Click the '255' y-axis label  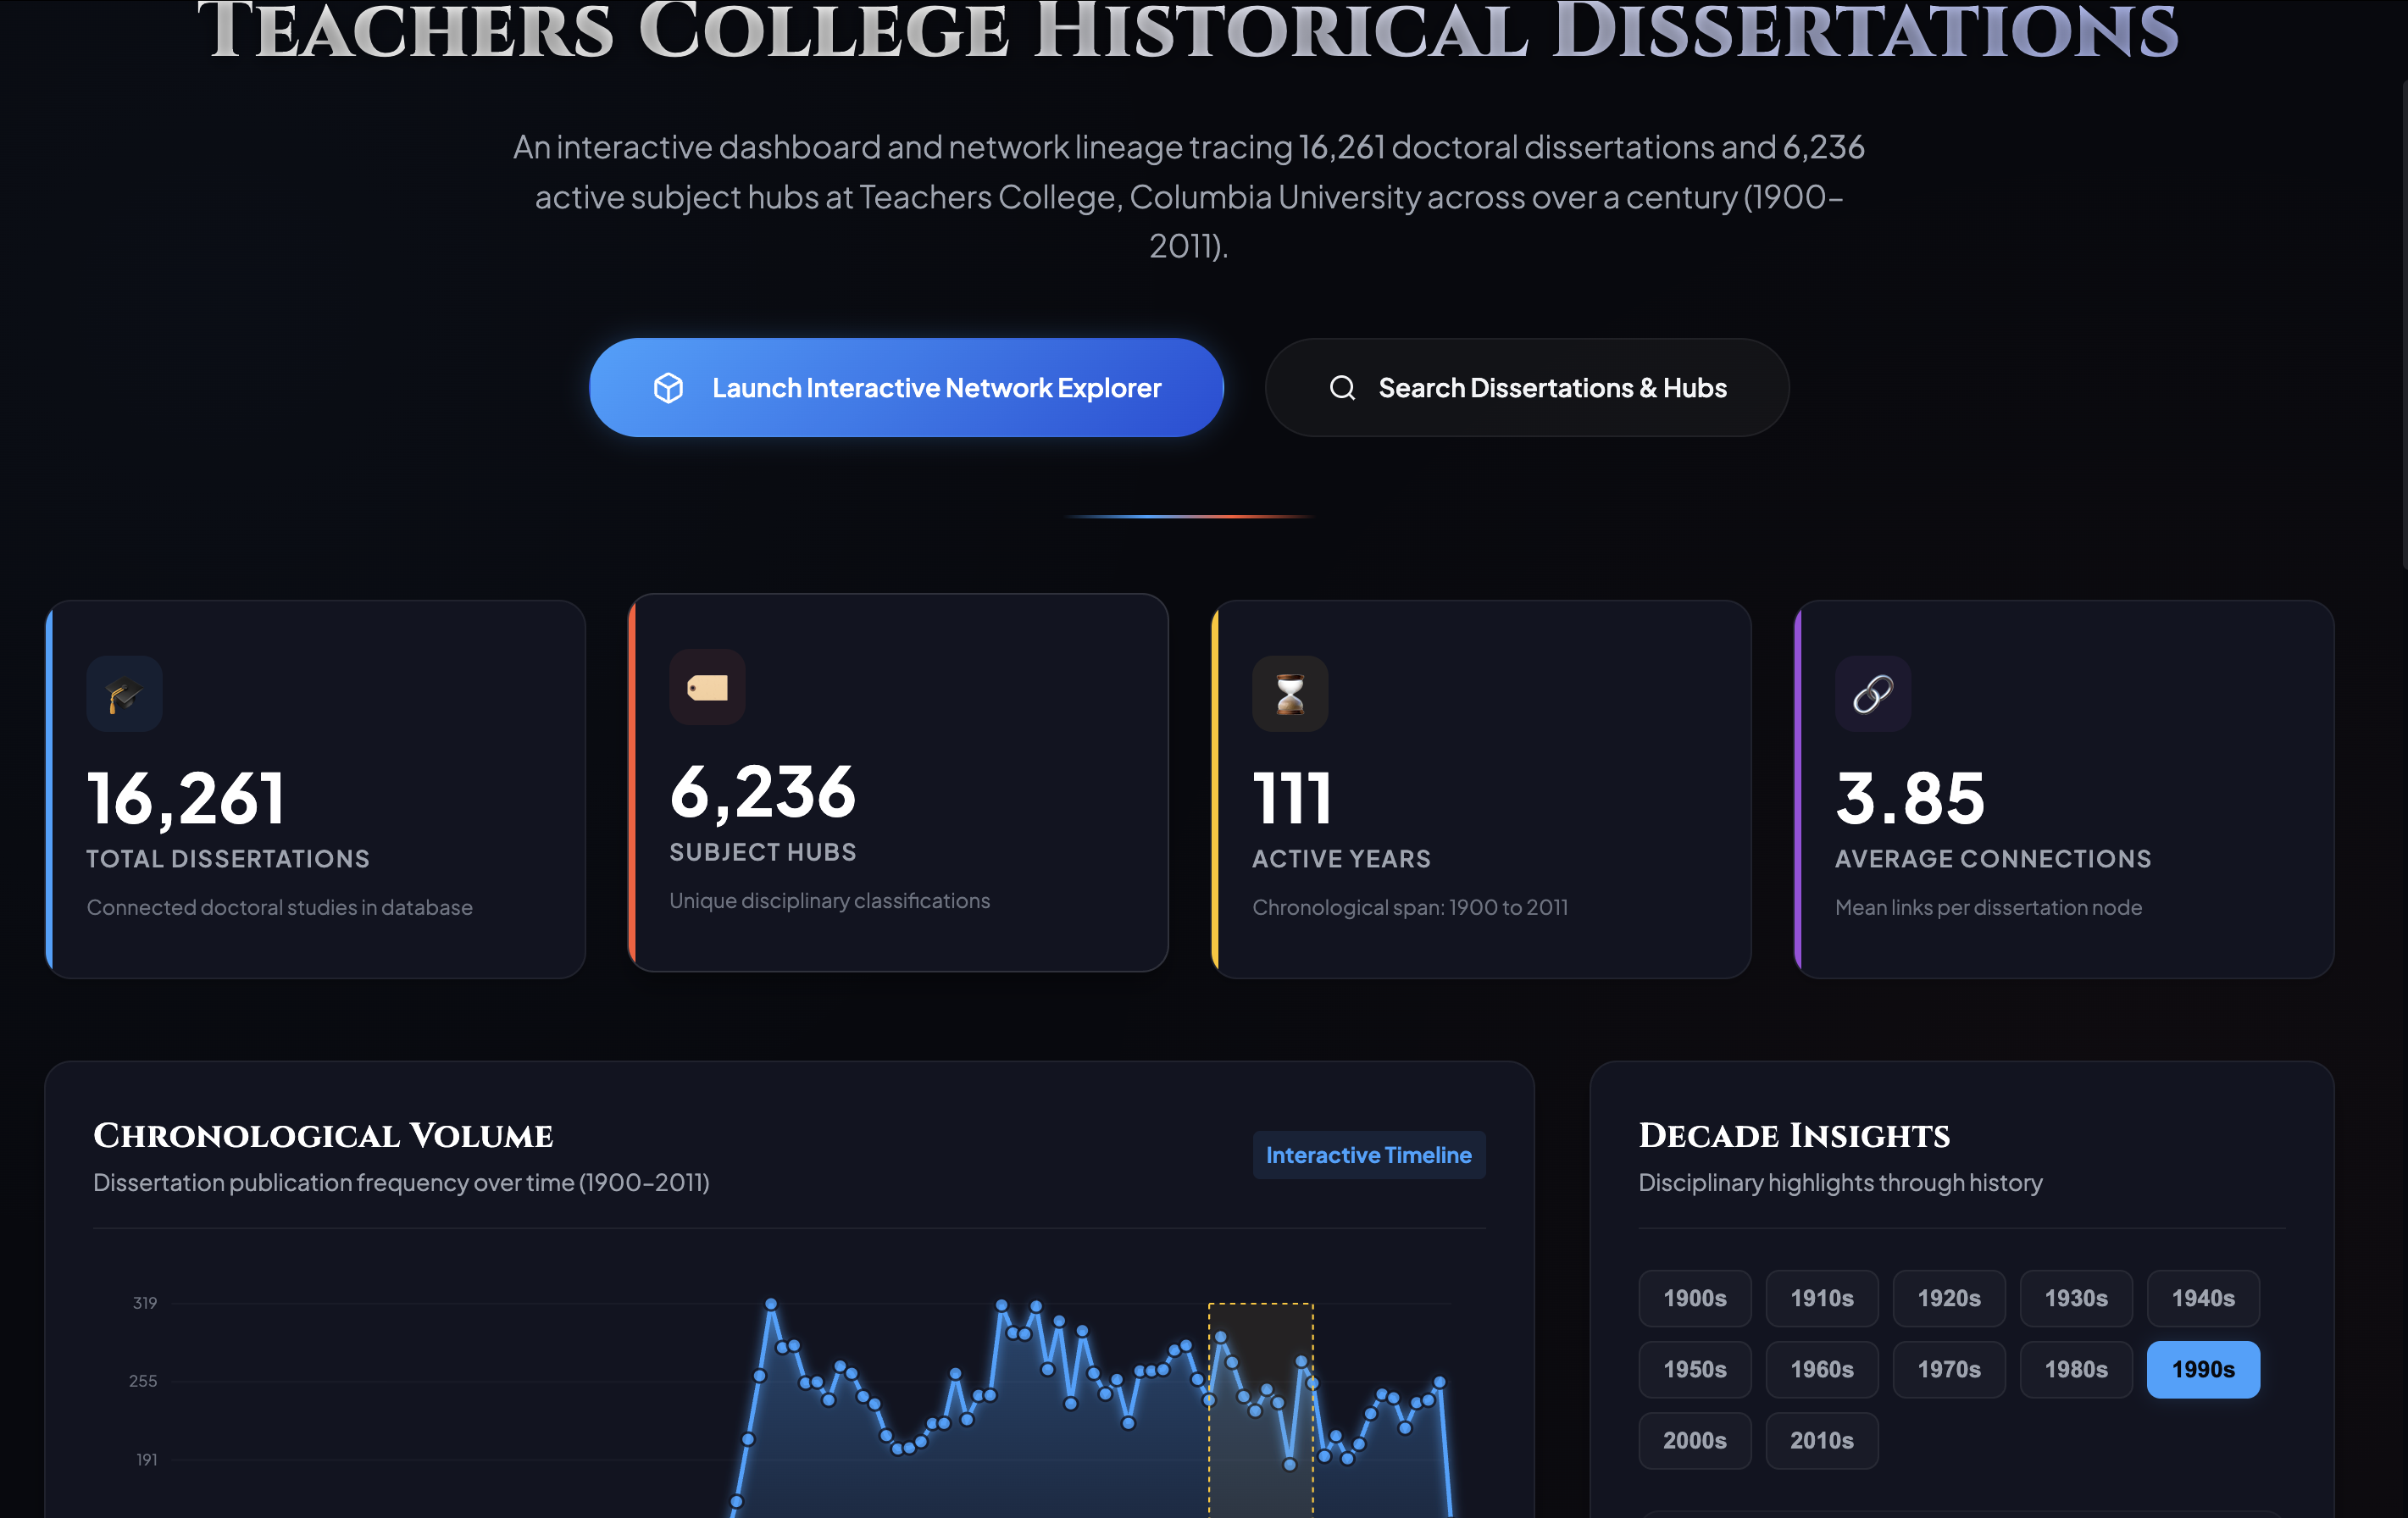coord(143,1381)
